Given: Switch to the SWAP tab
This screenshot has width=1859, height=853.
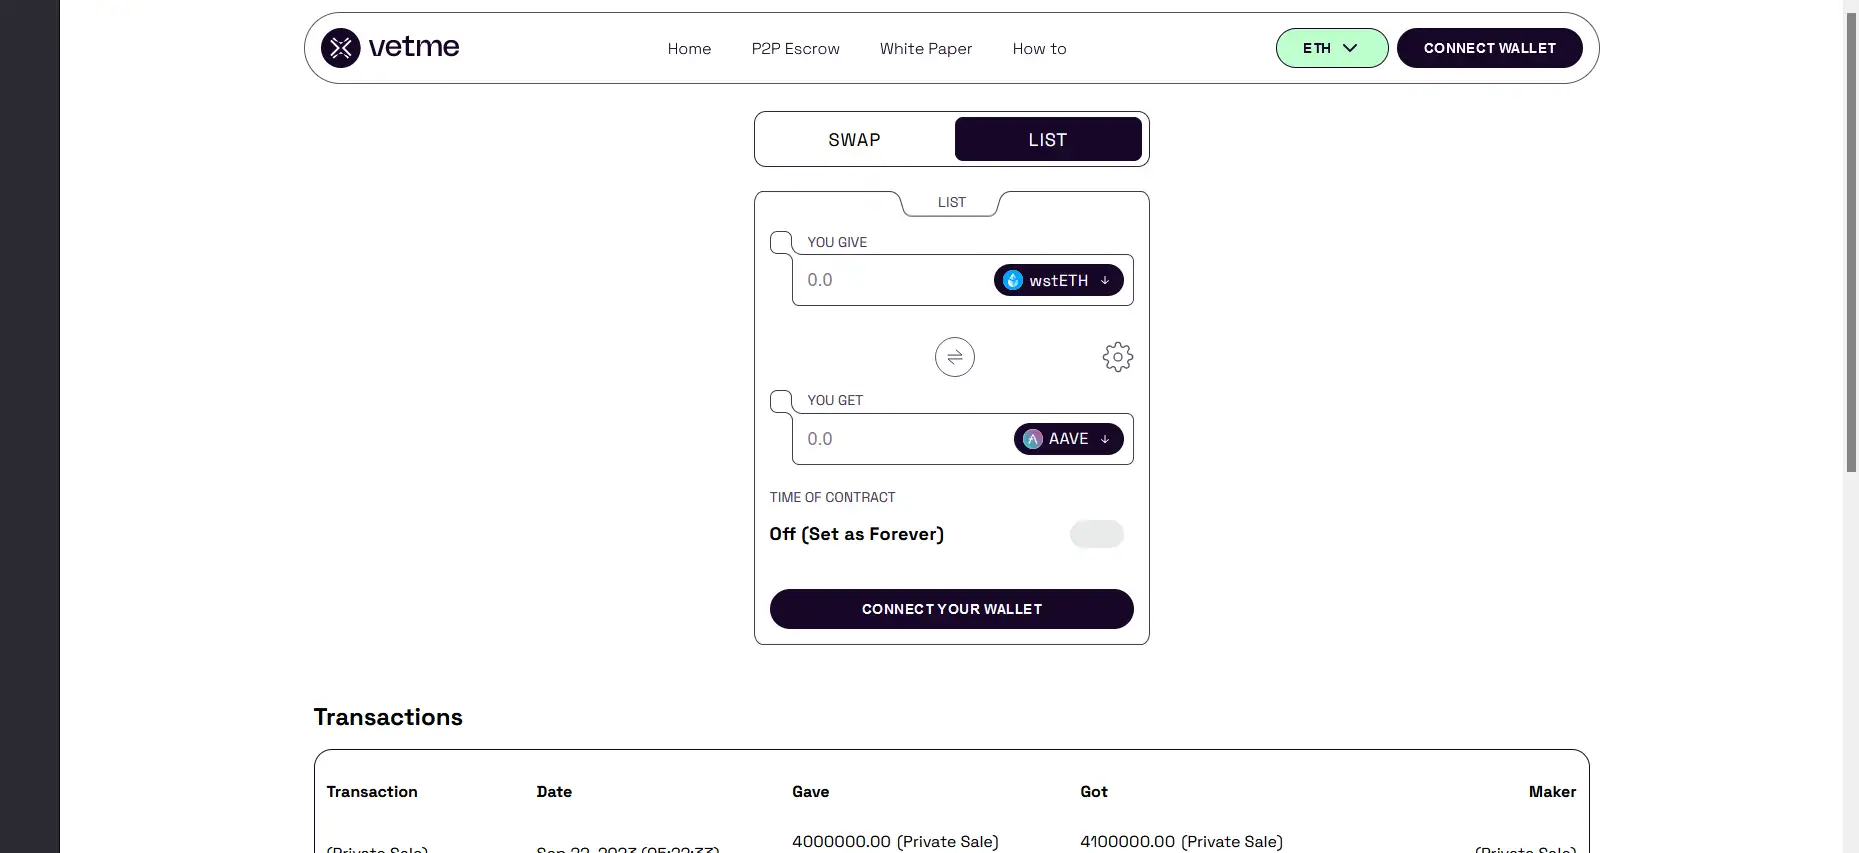Looking at the screenshot, I should (854, 140).
